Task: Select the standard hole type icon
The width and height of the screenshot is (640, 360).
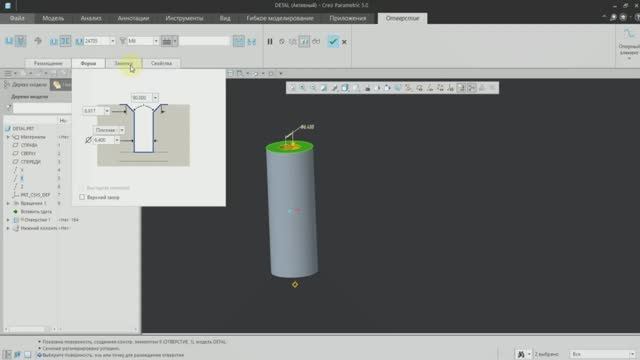Action: pos(20,41)
